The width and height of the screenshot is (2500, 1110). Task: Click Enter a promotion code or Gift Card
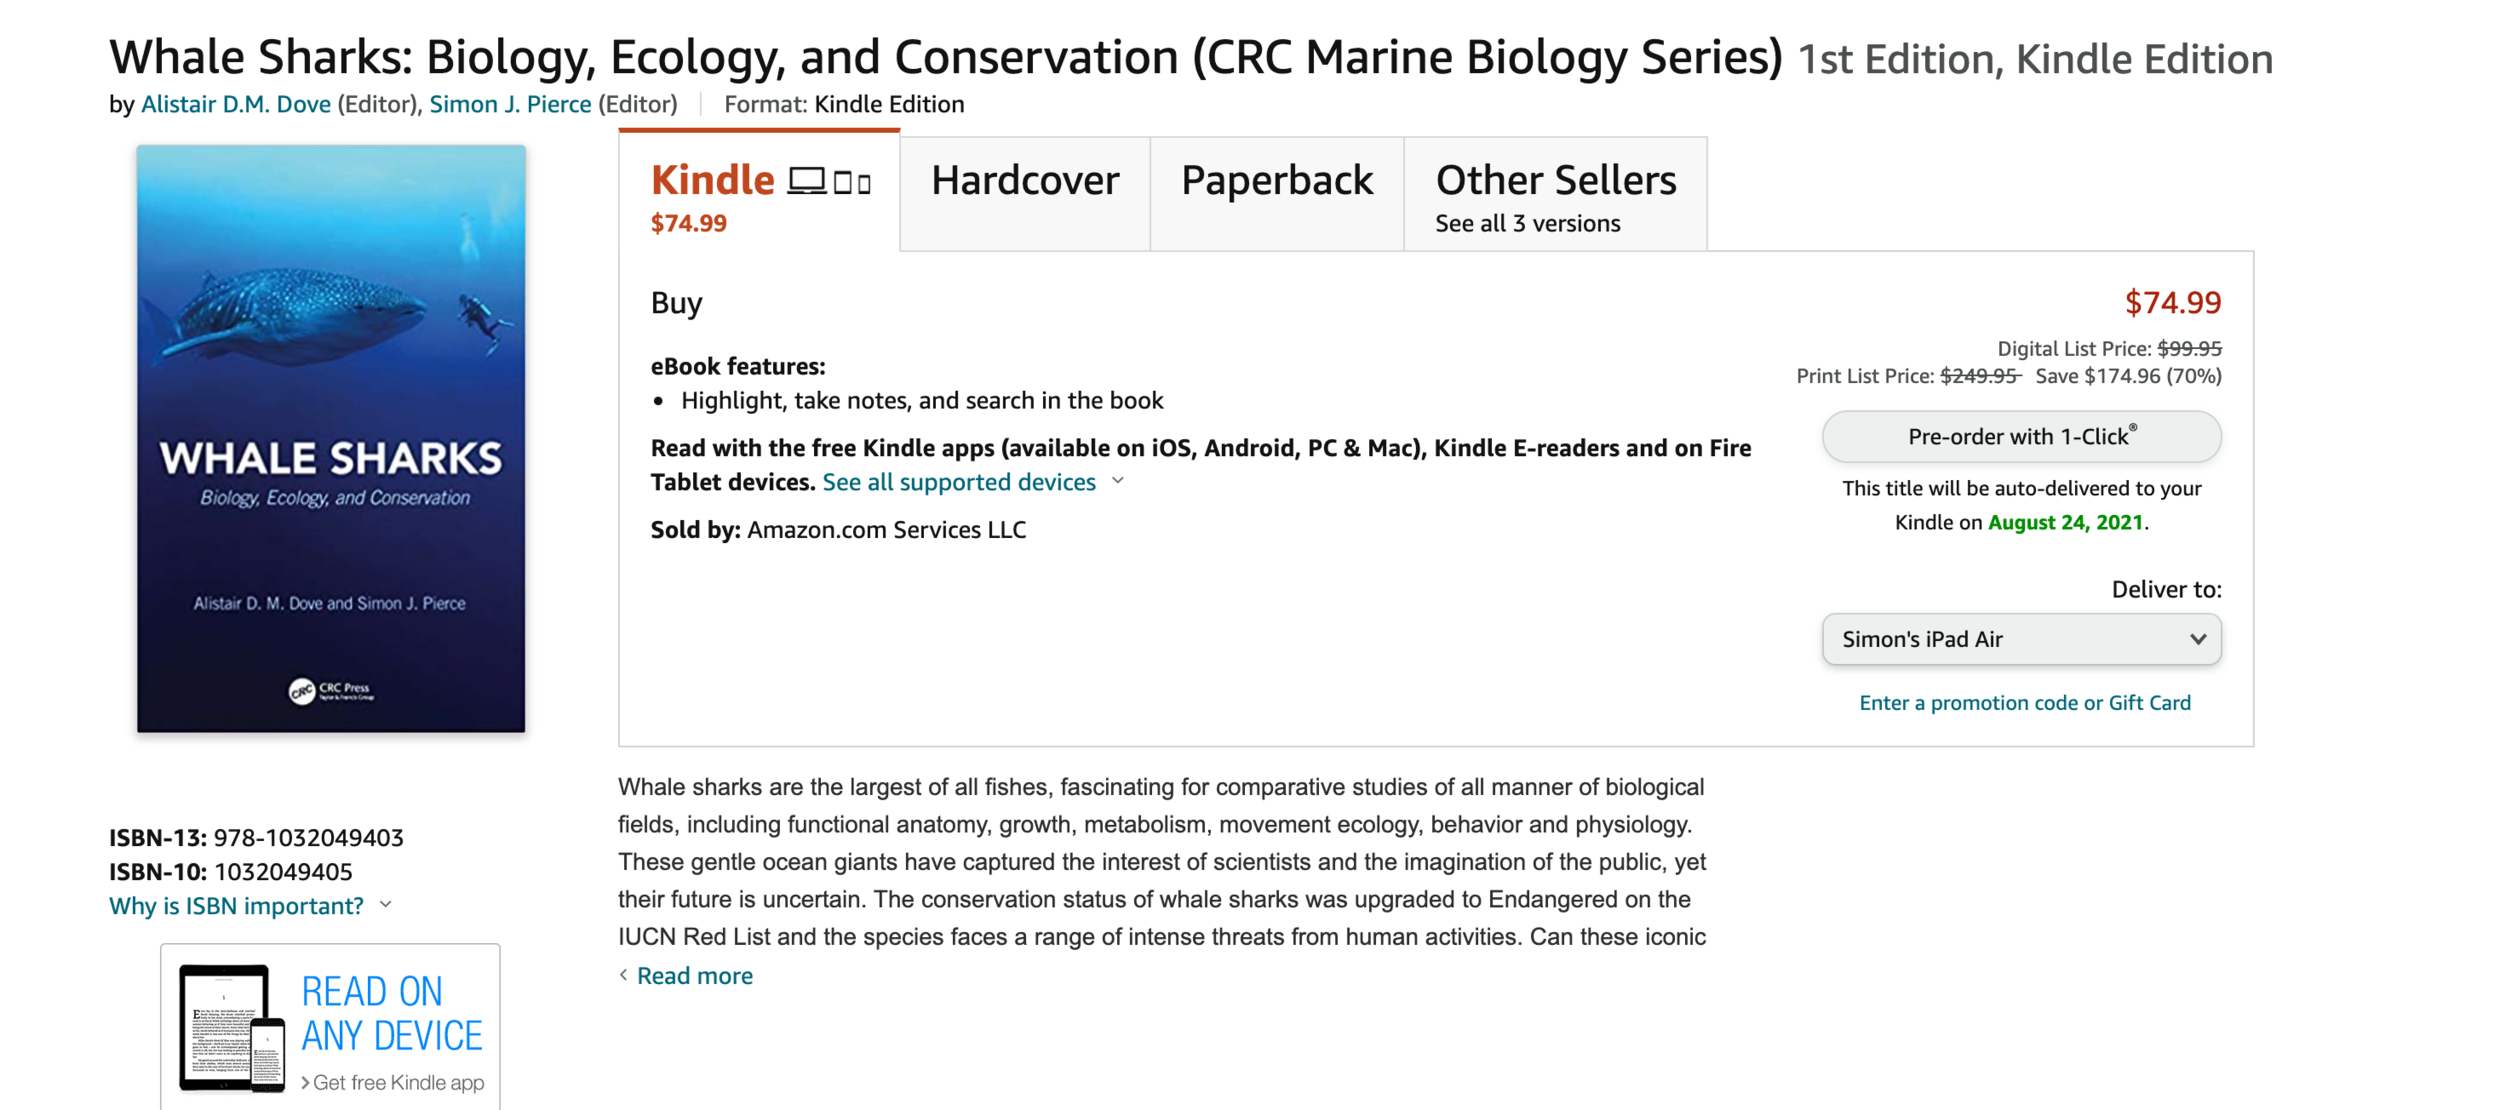[2024, 702]
